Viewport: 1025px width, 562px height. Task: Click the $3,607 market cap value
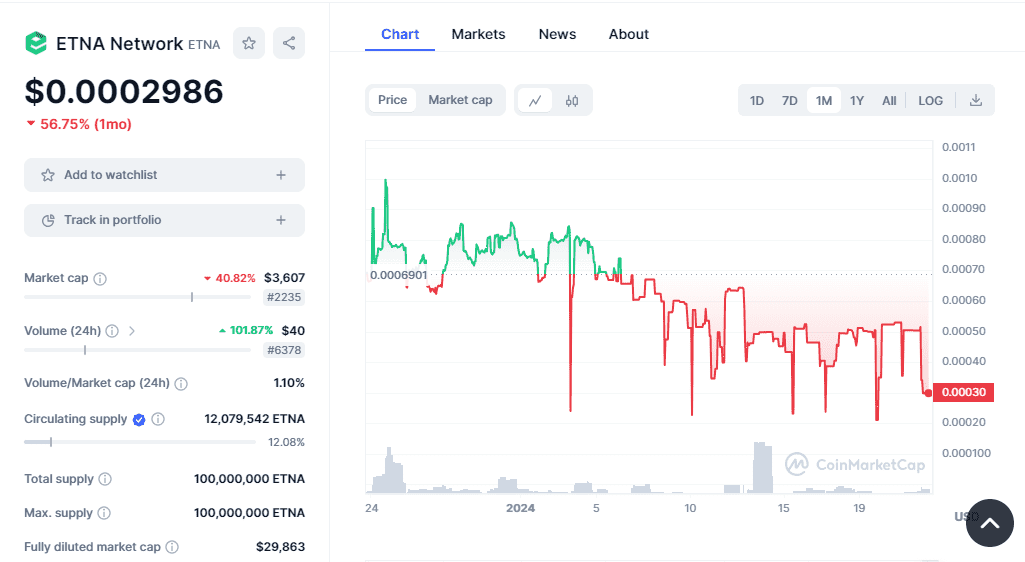point(284,278)
